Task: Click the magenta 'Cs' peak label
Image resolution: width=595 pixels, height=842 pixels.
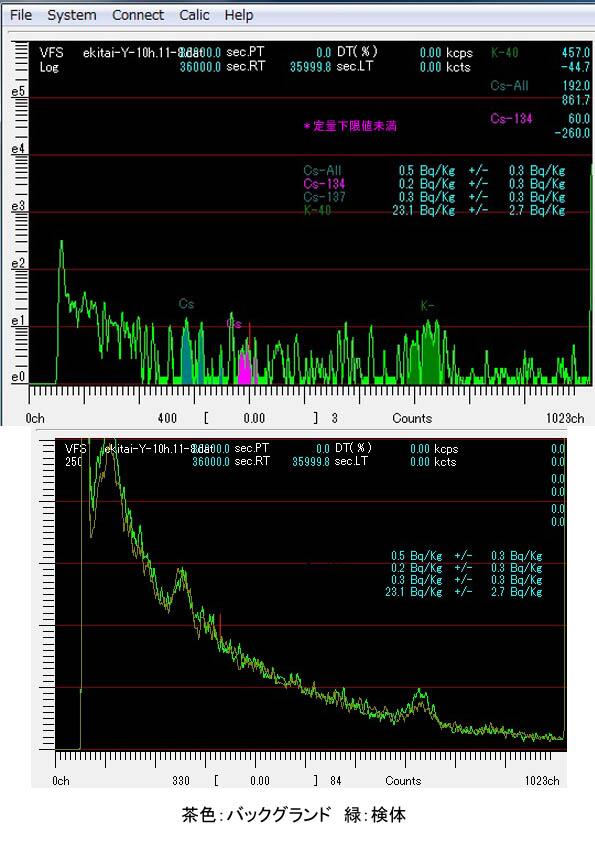Action: tap(234, 323)
